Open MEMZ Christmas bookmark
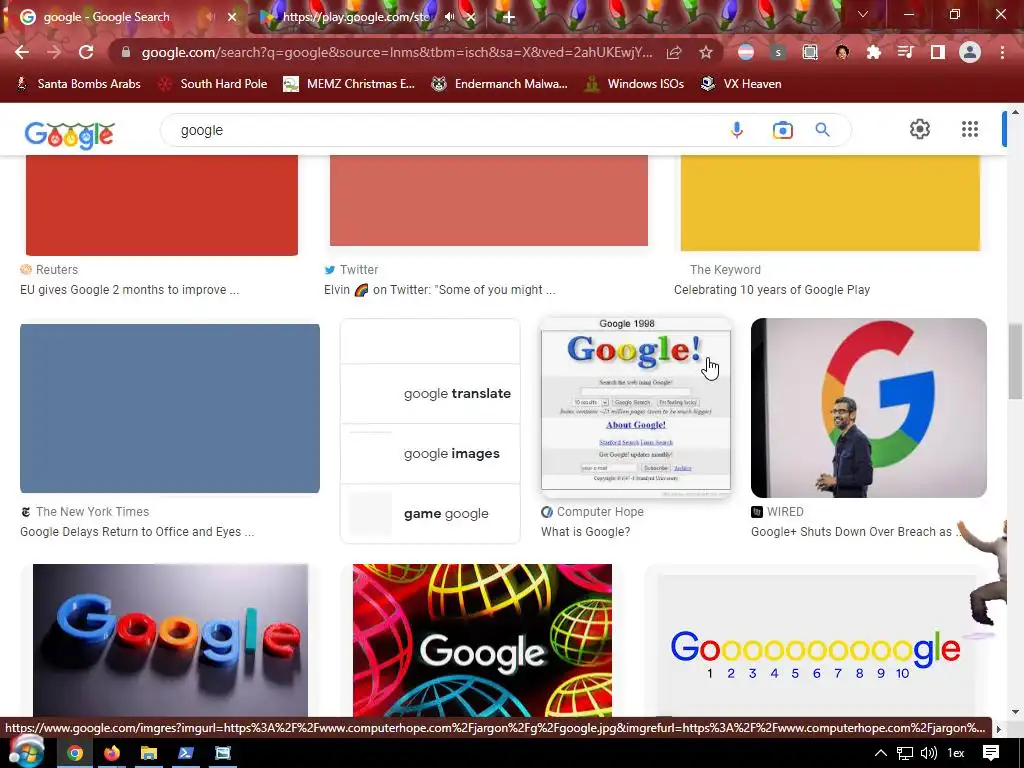Image resolution: width=1024 pixels, height=768 pixels. [349, 84]
